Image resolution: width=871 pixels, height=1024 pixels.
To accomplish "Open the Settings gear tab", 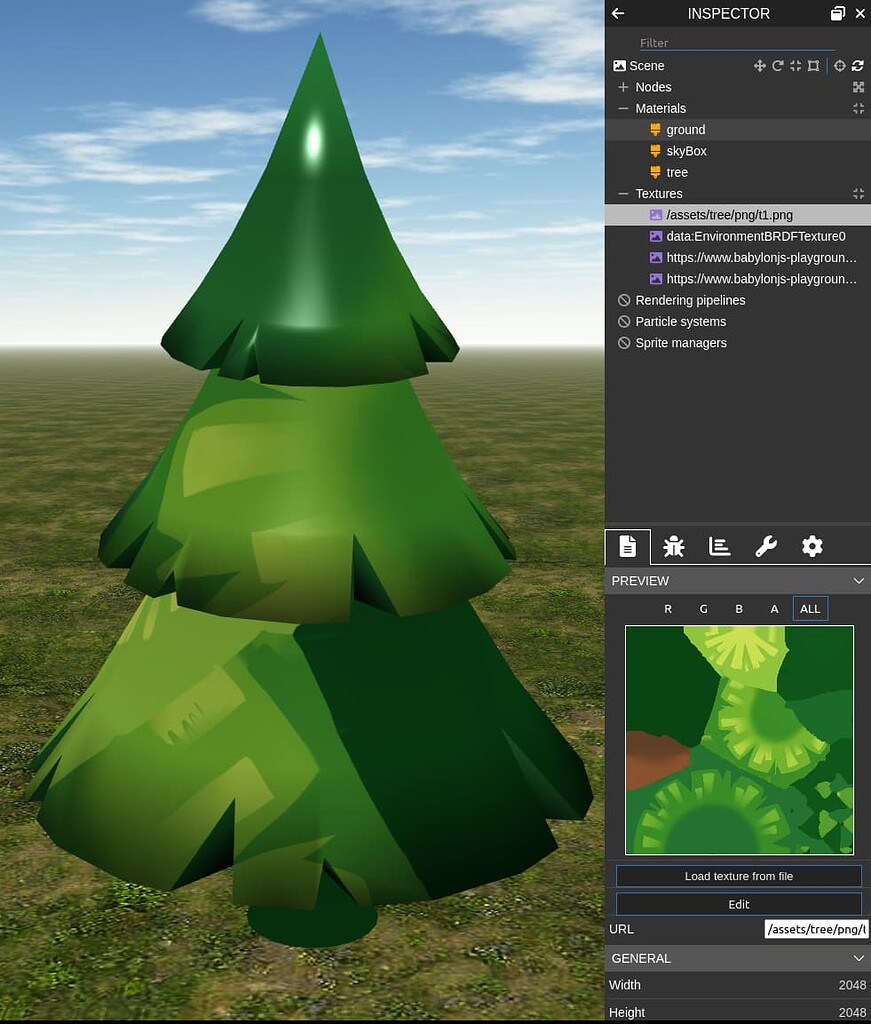I will [811, 546].
